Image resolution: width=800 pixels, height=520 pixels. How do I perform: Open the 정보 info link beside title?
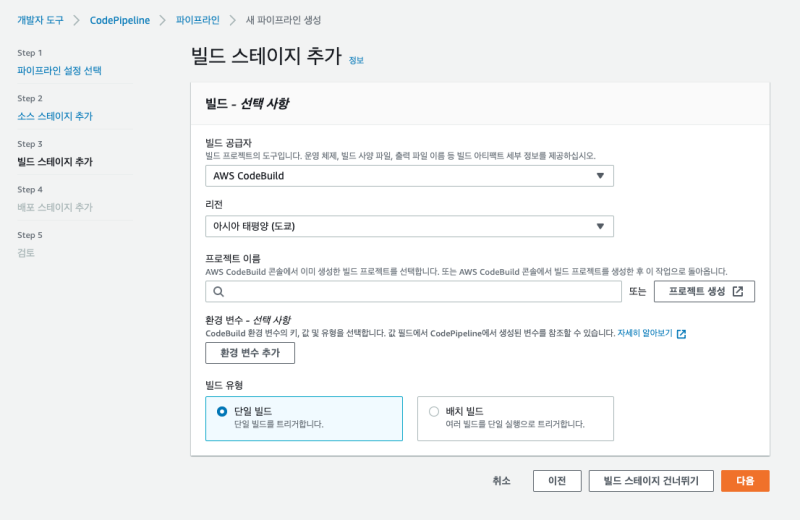point(356,61)
